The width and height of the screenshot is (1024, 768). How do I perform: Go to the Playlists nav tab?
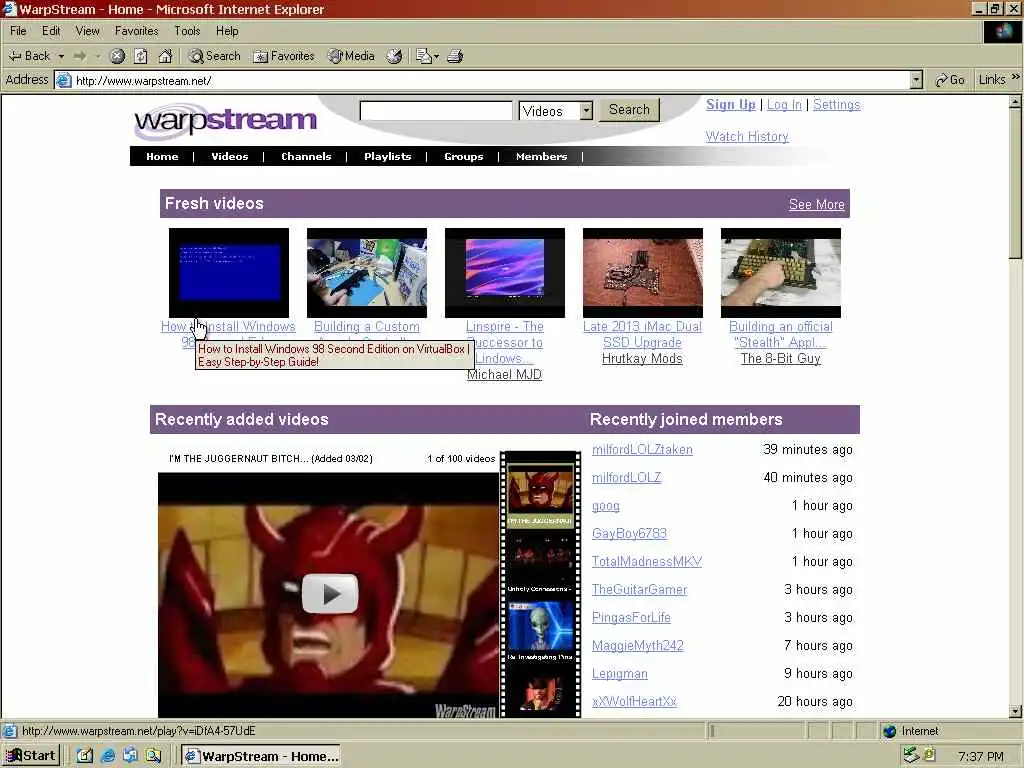point(387,156)
